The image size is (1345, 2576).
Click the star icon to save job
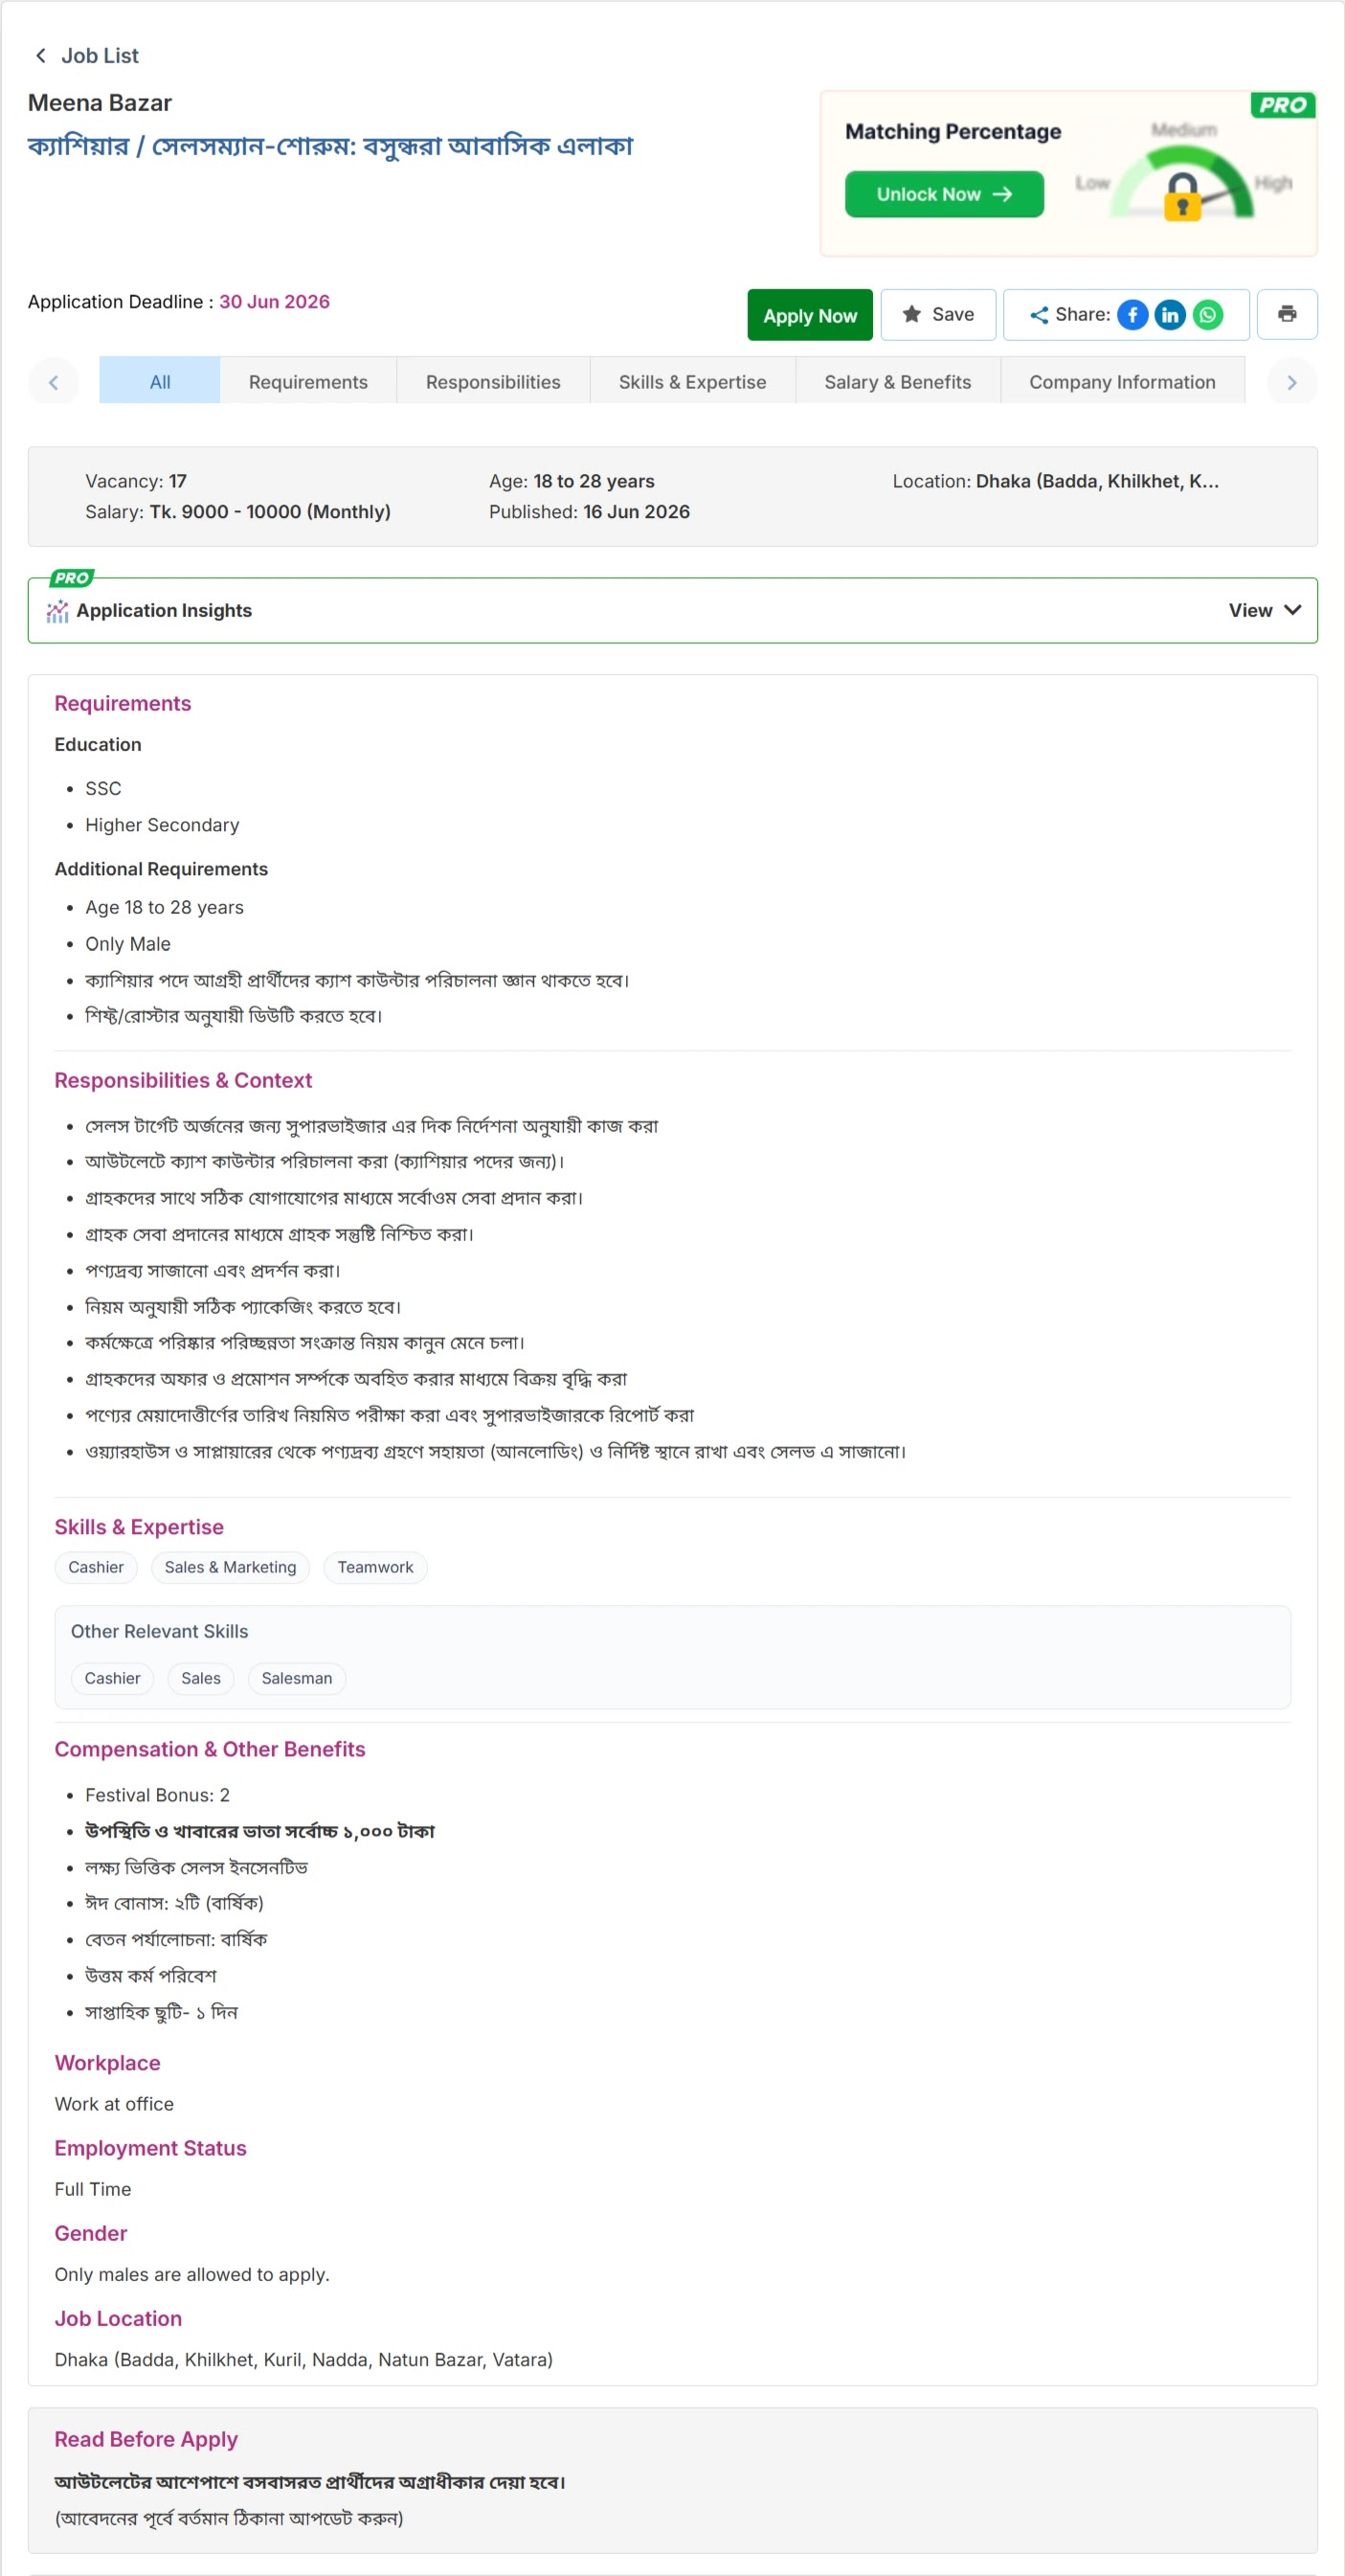pyautogui.click(x=911, y=315)
